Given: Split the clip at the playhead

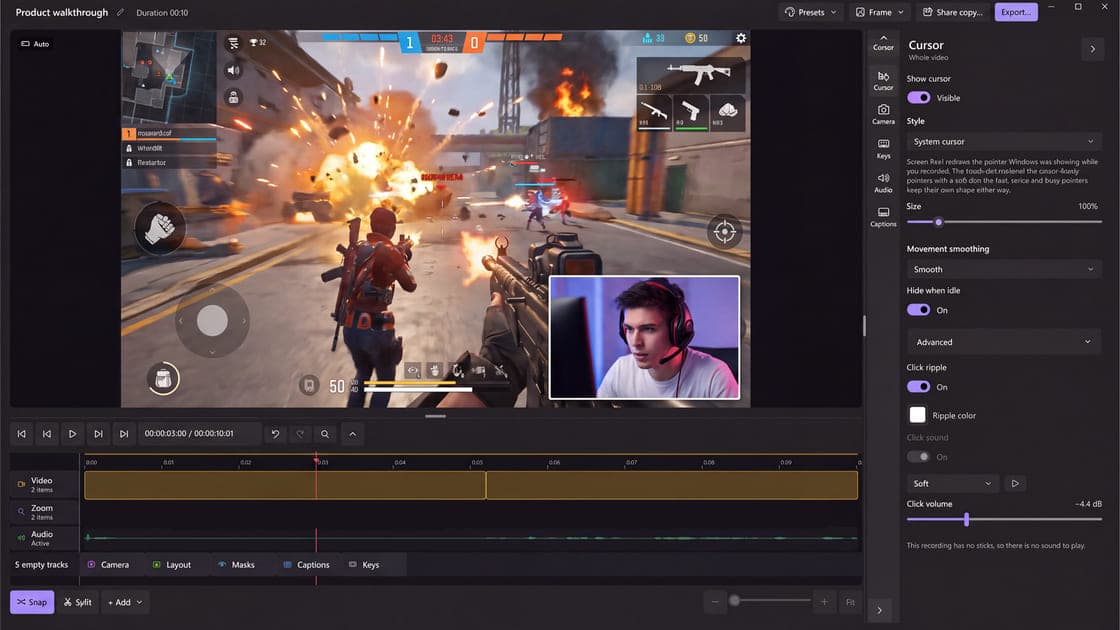Looking at the screenshot, I should 77,602.
